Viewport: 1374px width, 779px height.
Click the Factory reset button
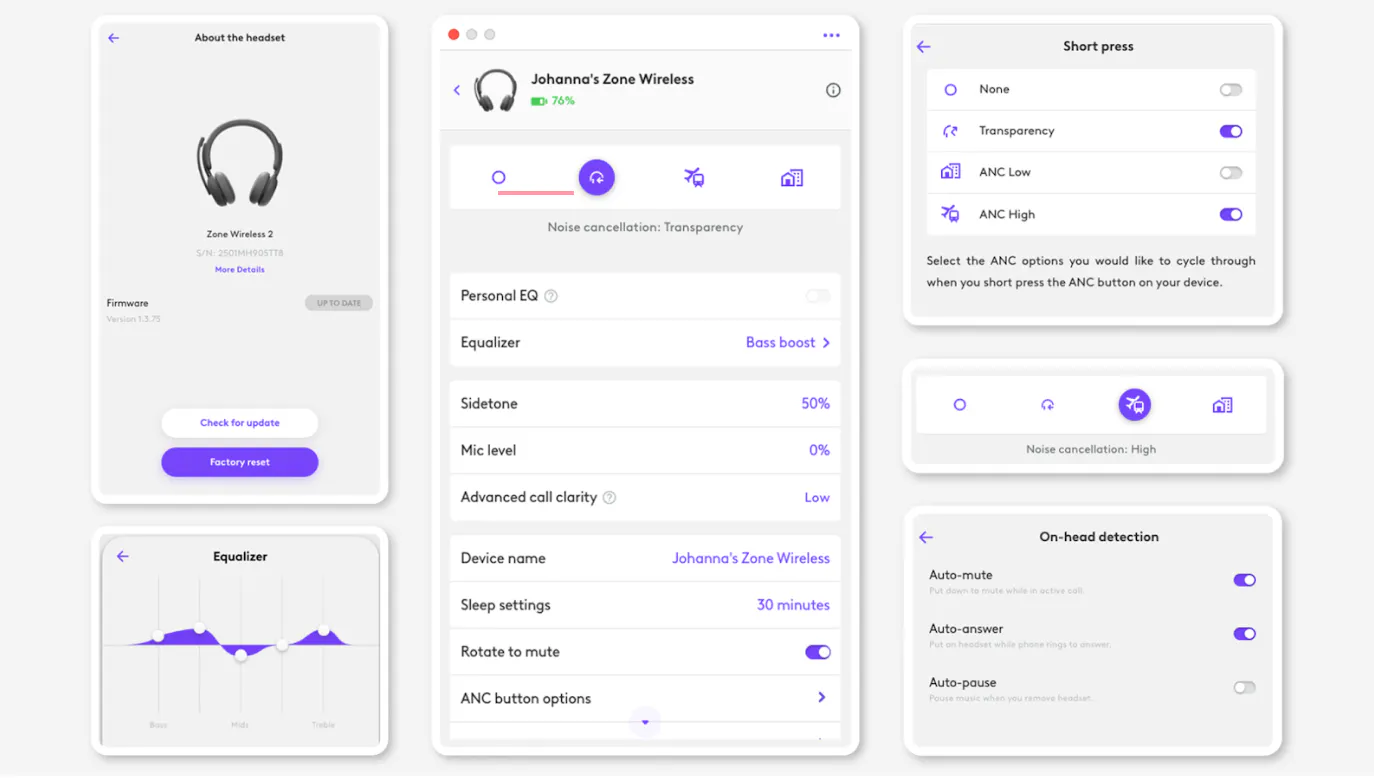pyautogui.click(x=240, y=462)
